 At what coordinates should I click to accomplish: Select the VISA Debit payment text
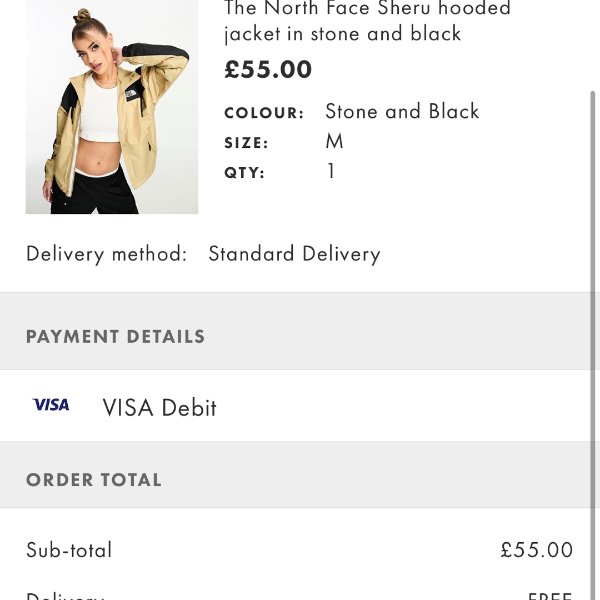[x=159, y=408]
